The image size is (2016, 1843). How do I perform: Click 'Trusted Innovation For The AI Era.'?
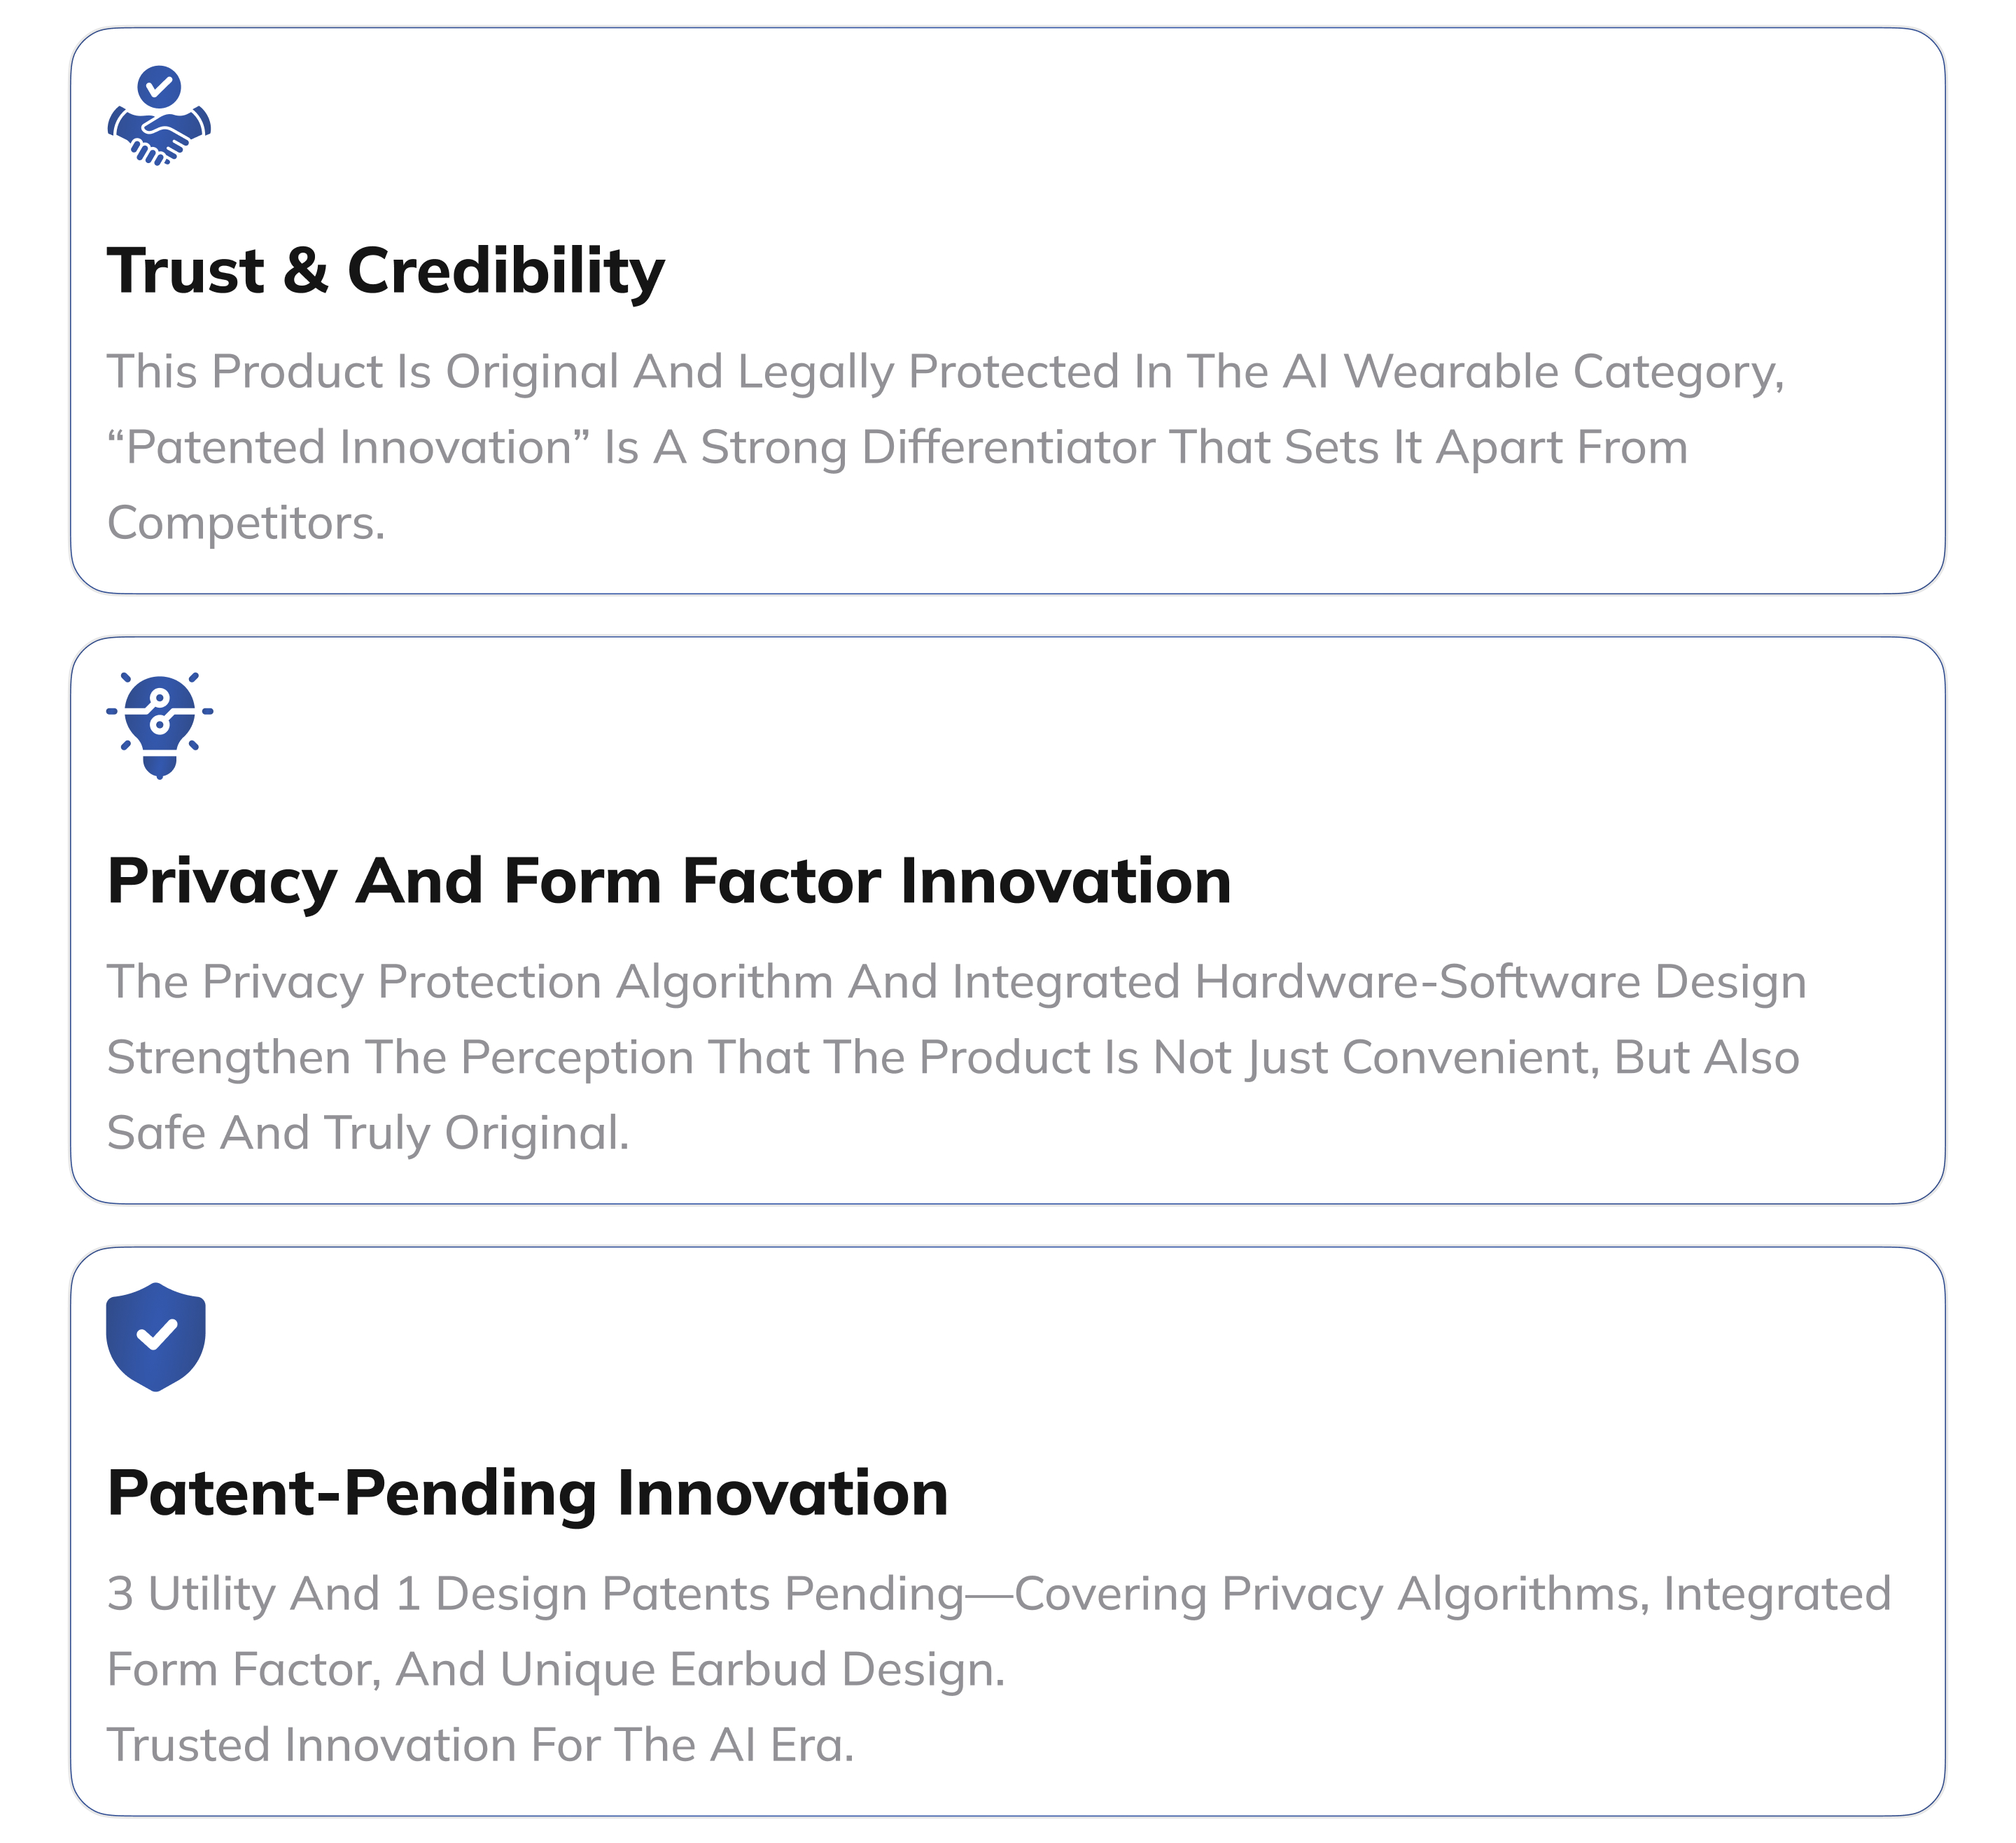pyautogui.click(x=481, y=1745)
